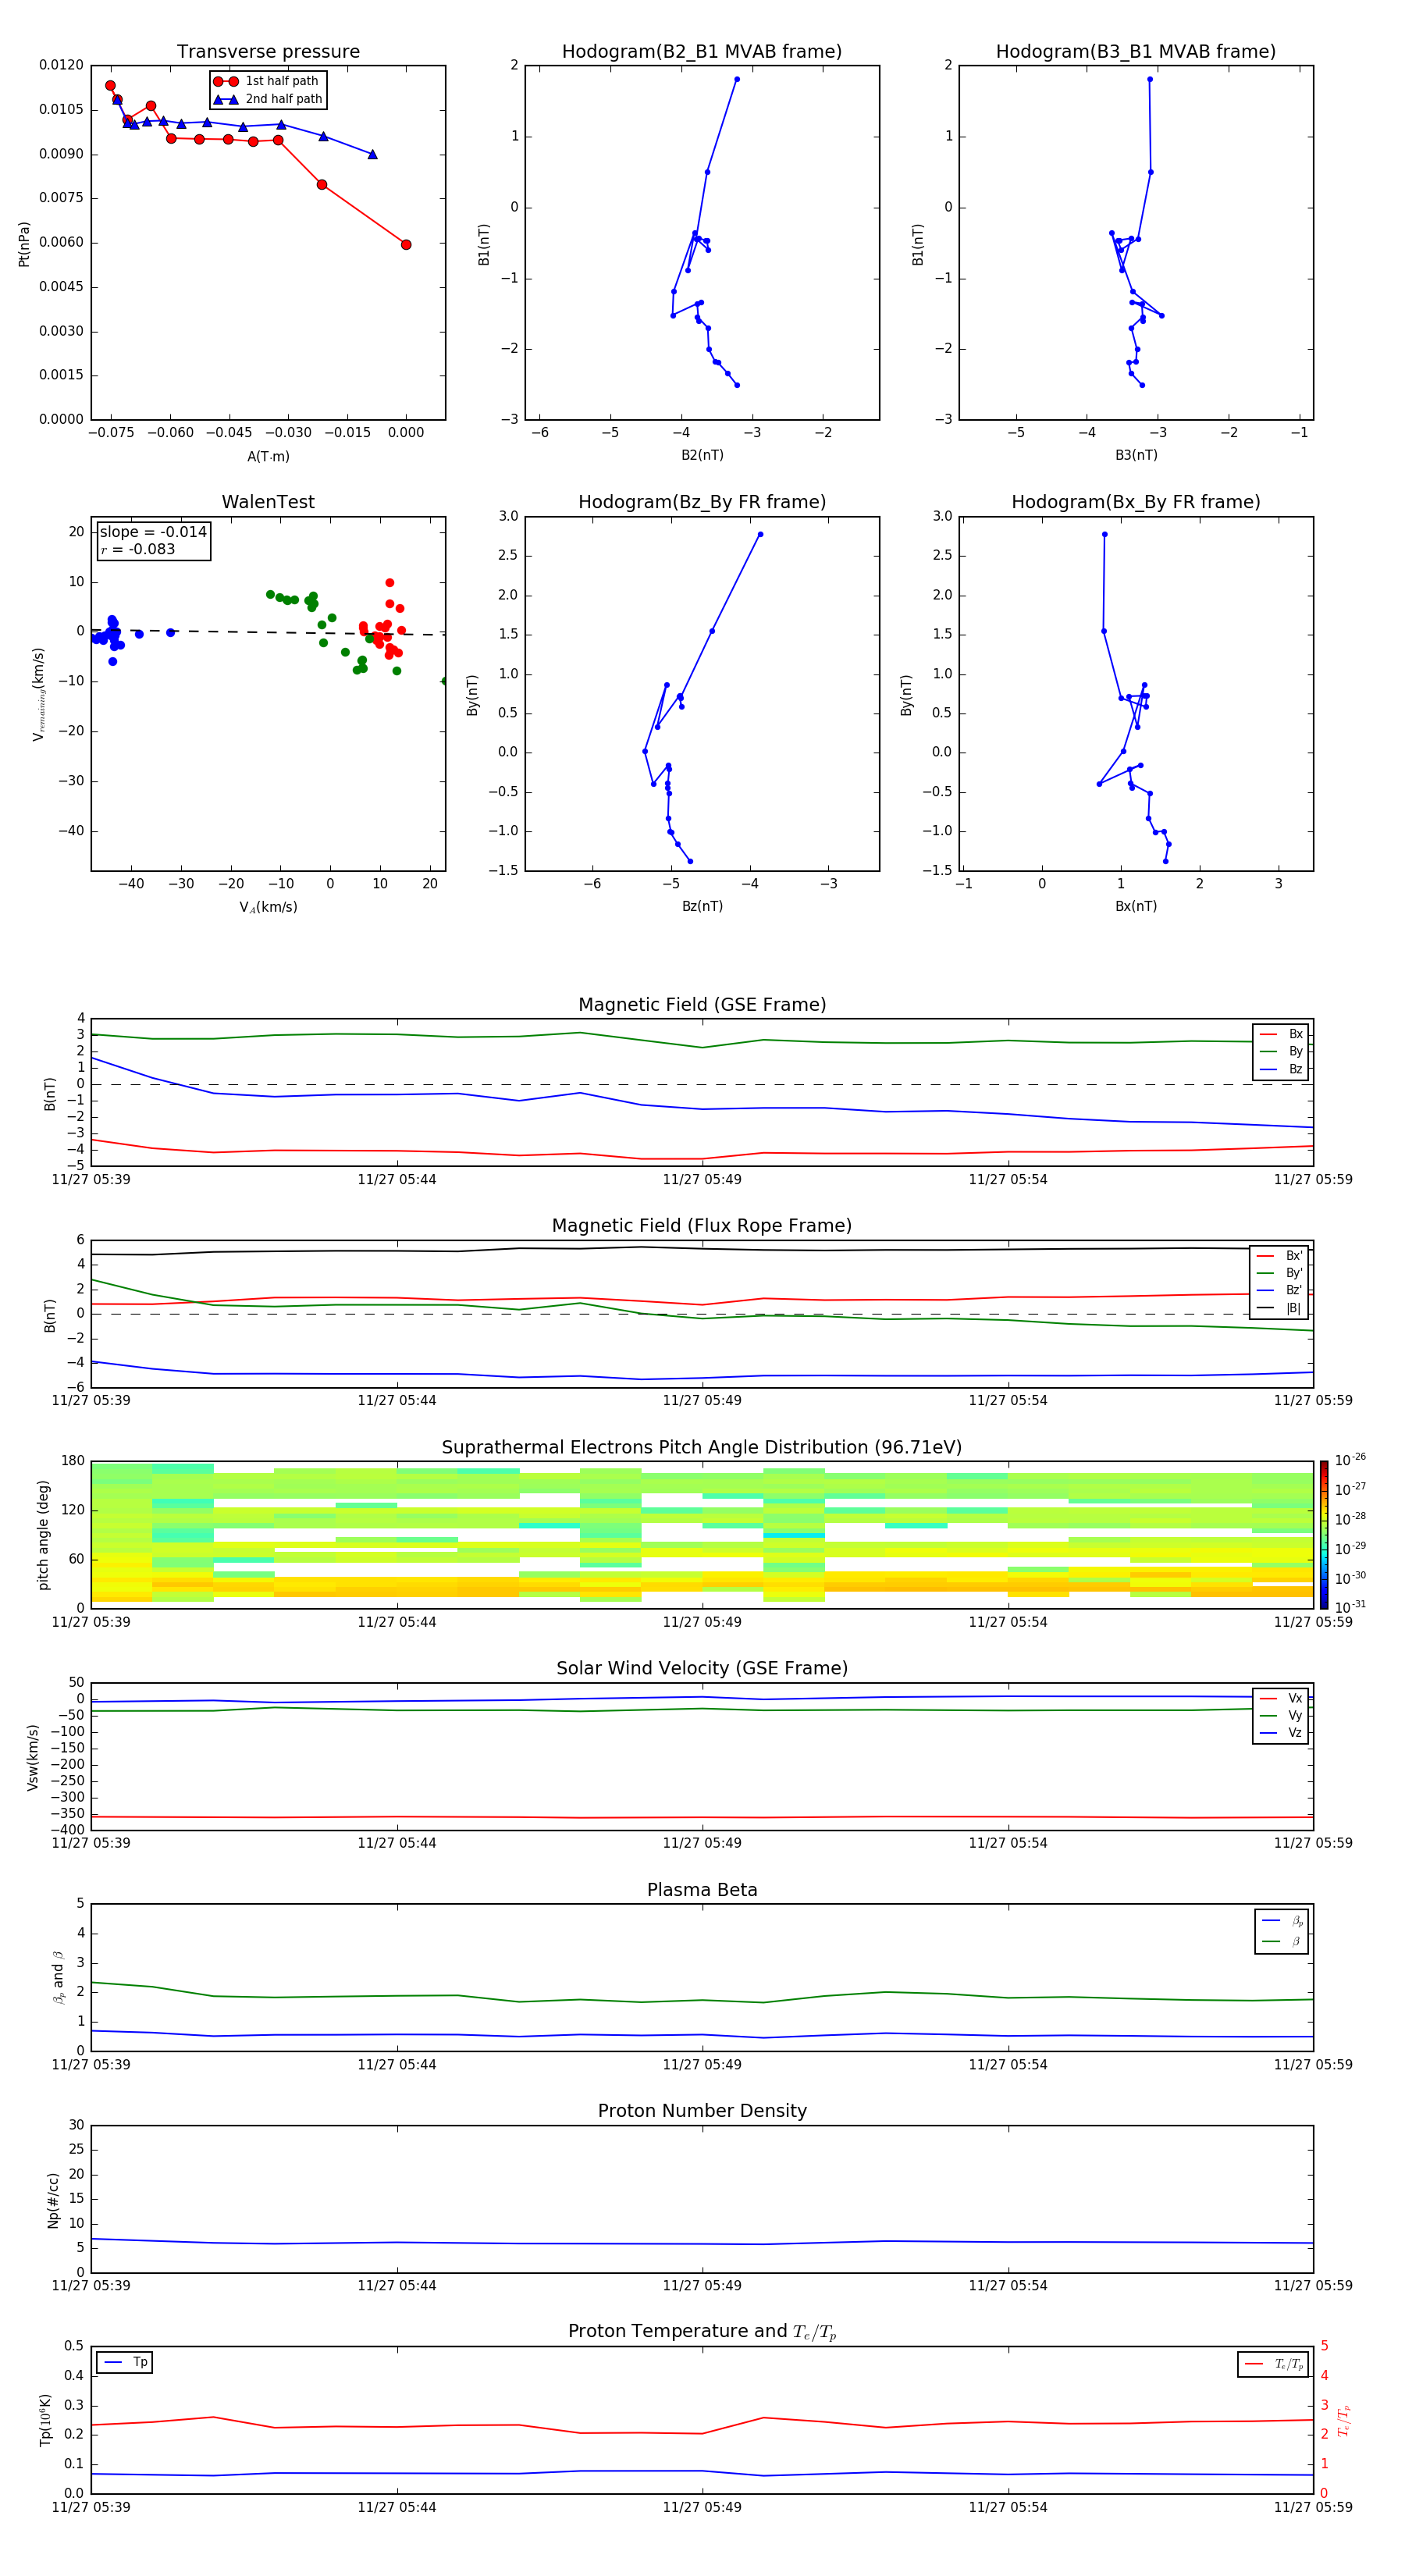Click the 'Bz(nT)' axis label in FR hodogram
Image resolution: width=1405 pixels, height=2576 pixels.
point(702,906)
